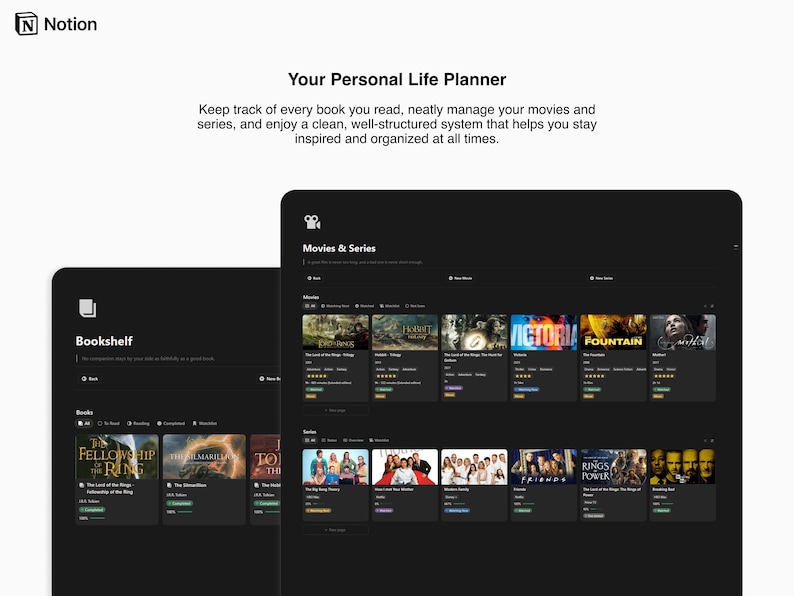
Task: Click the New Movie button
Action: pyautogui.click(x=460, y=278)
